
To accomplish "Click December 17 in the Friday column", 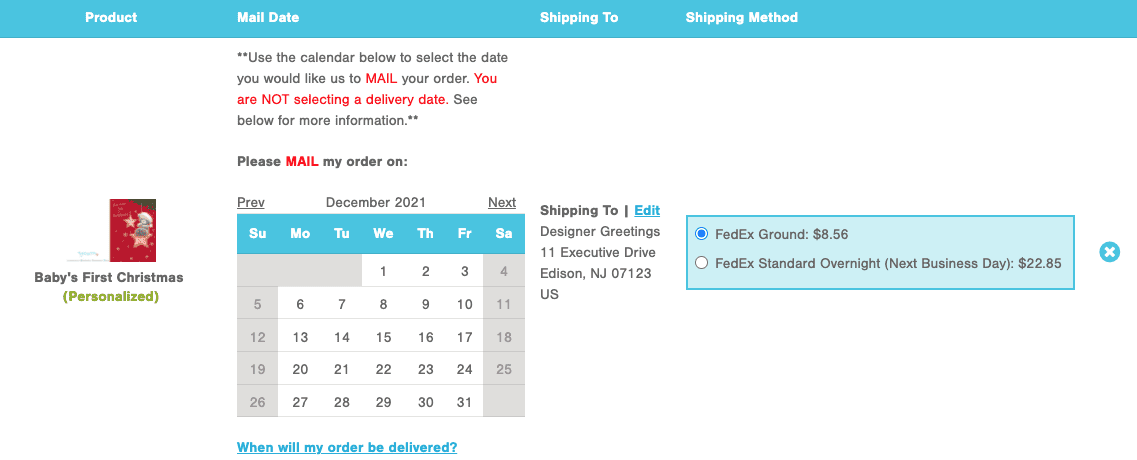I will click(465, 337).
